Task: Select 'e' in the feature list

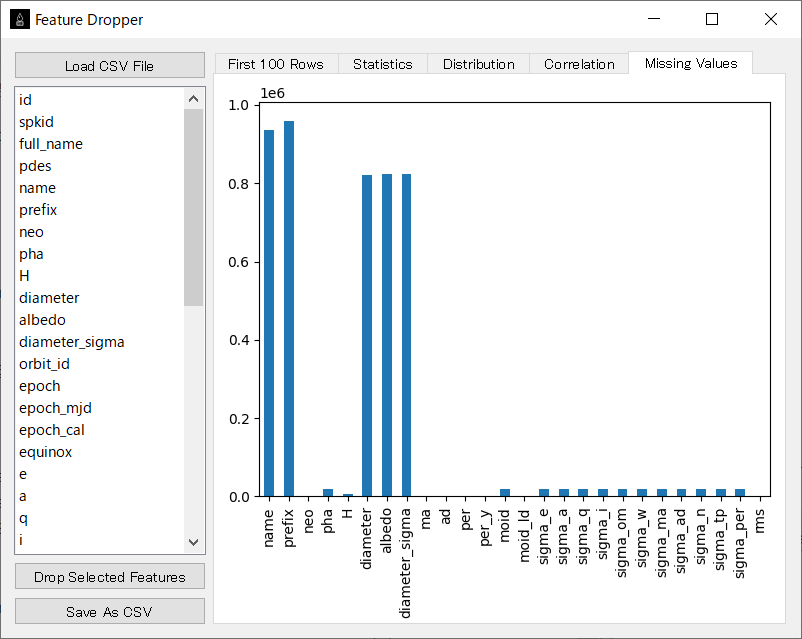Action: tap(100, 474)
